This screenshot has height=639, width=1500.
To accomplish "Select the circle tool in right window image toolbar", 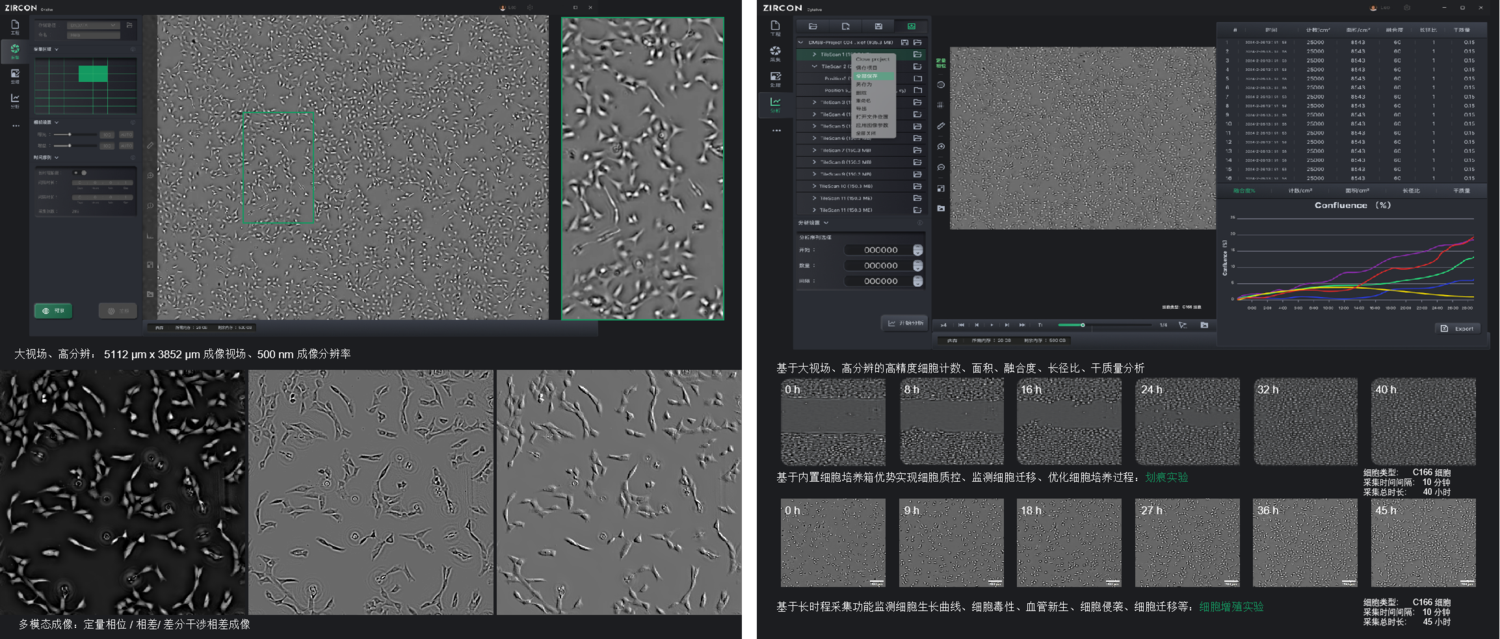I will (941, 85).
